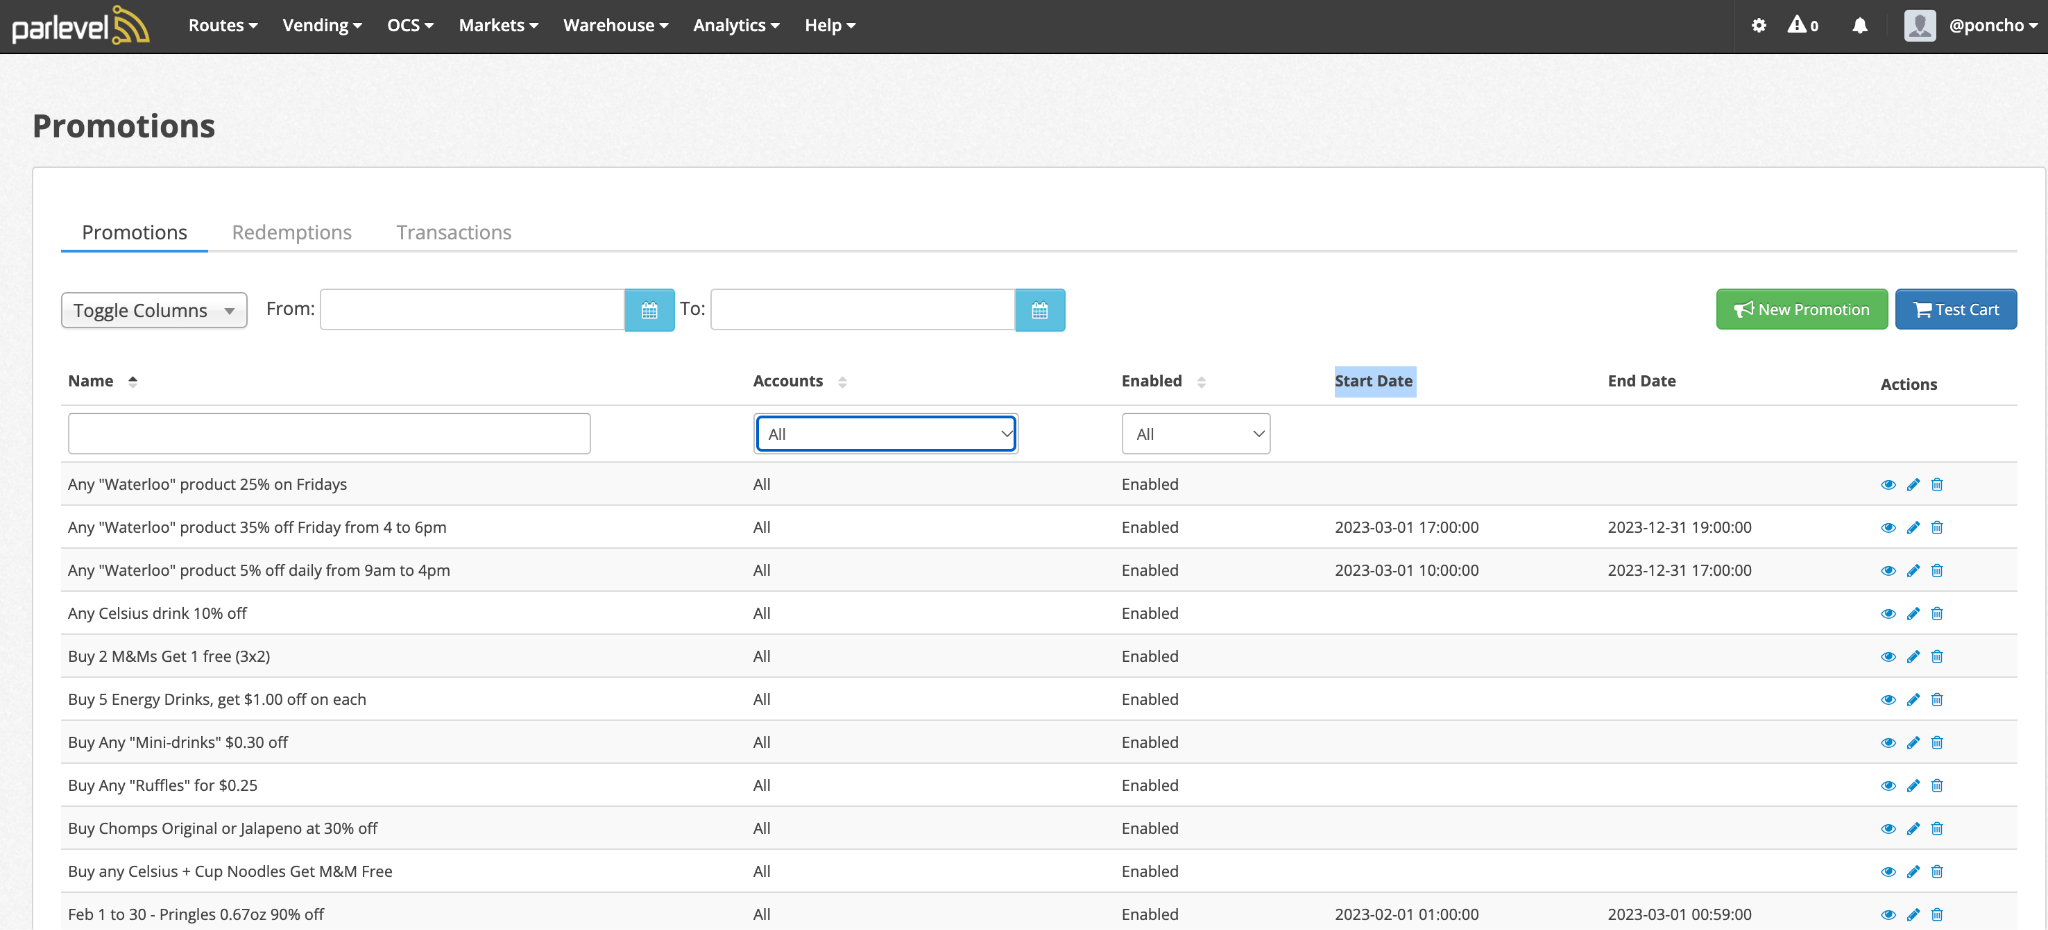Select the Promotions tab
Viewport: 2048px width, 930px height.
click(x=135, y=232)
